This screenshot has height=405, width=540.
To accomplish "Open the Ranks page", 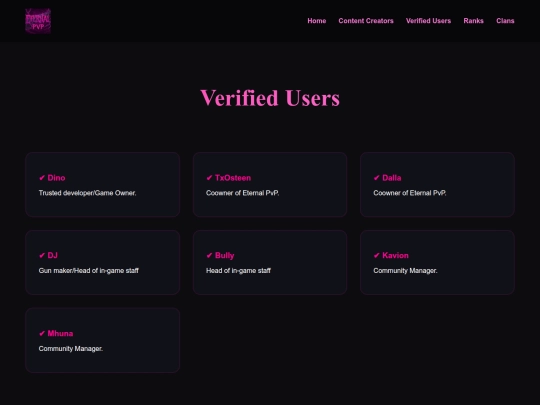I will pyautogui.click(x=474, y=21).
